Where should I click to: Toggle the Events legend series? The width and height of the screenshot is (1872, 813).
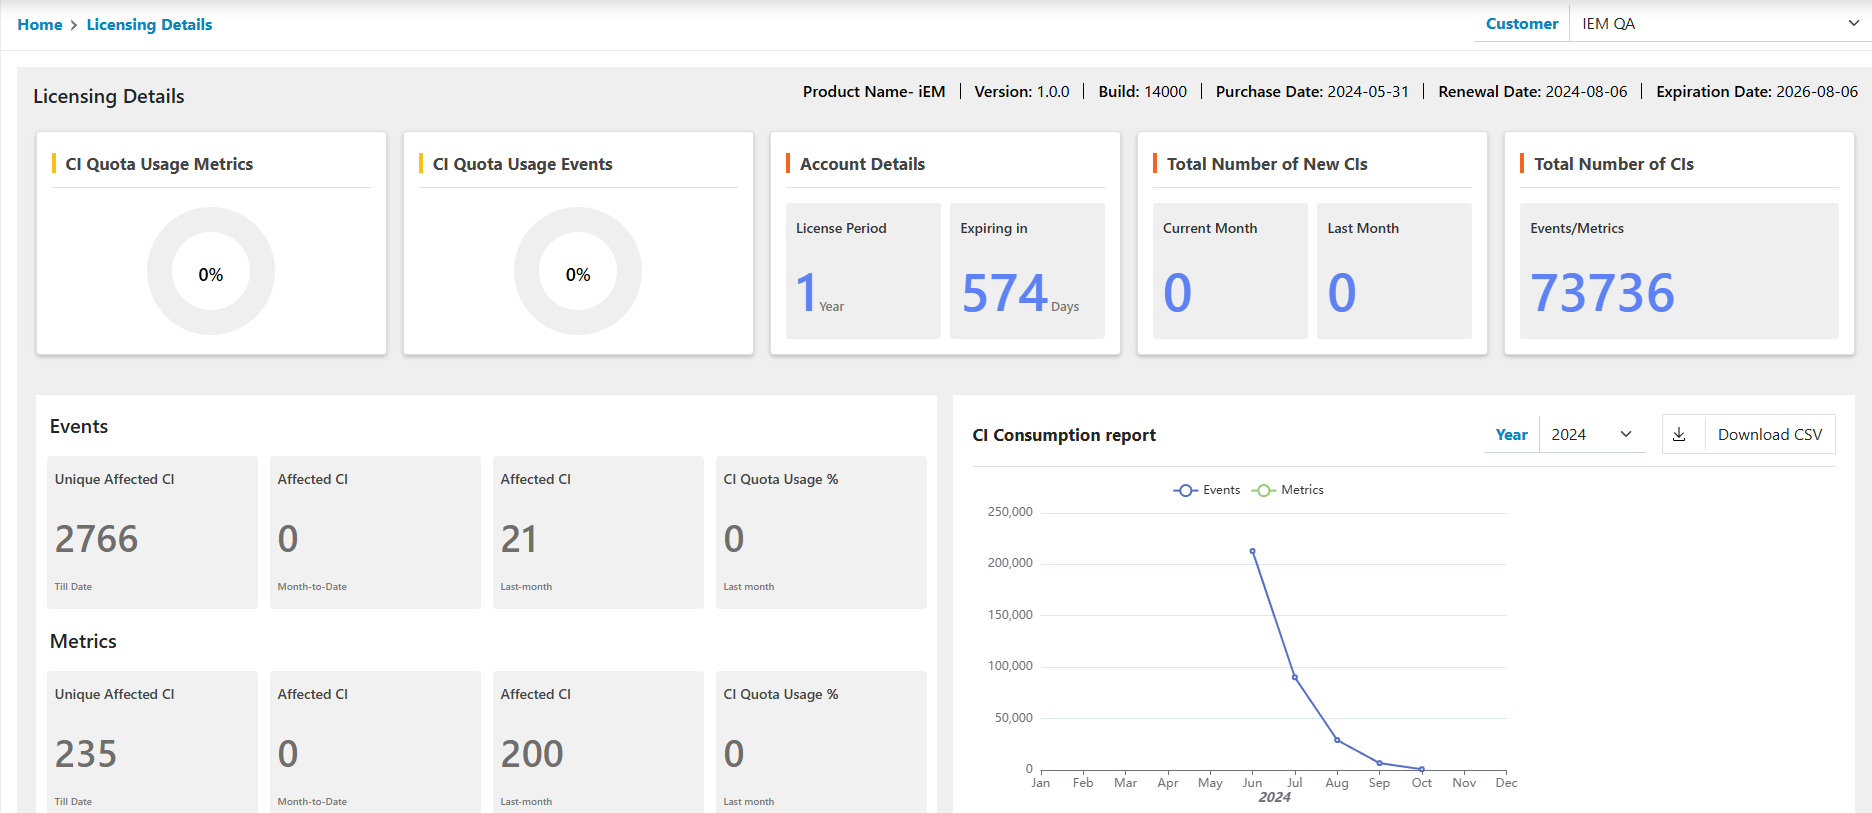[x=1207, y=490]
